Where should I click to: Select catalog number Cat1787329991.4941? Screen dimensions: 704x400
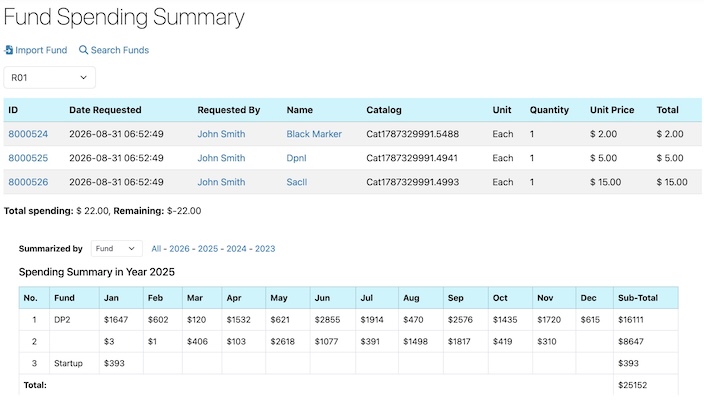[x=412, y=158]
